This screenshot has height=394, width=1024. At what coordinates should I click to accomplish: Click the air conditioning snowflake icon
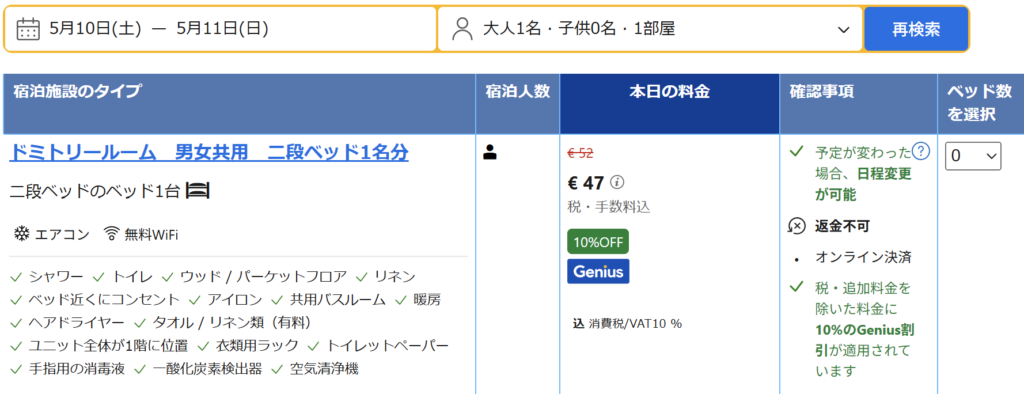click(22, 234)
